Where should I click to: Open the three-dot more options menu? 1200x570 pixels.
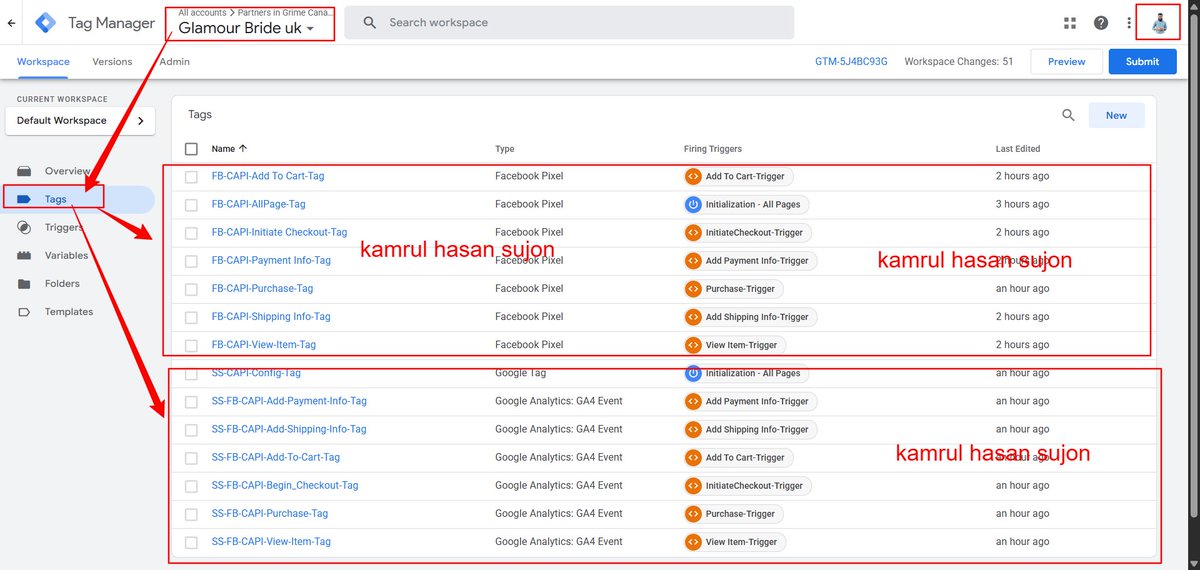click(1129, 23)
